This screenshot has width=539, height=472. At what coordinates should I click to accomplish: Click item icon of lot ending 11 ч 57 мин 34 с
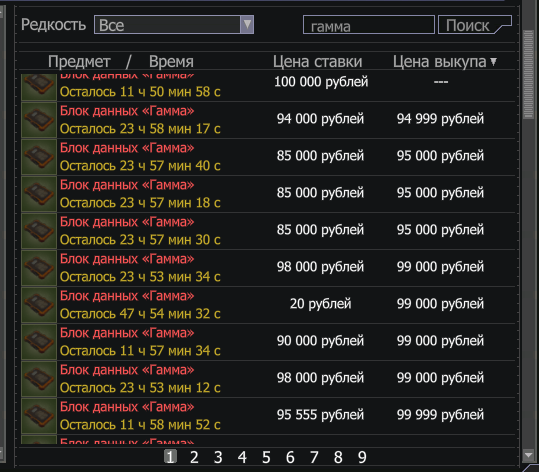coord(39,342)
